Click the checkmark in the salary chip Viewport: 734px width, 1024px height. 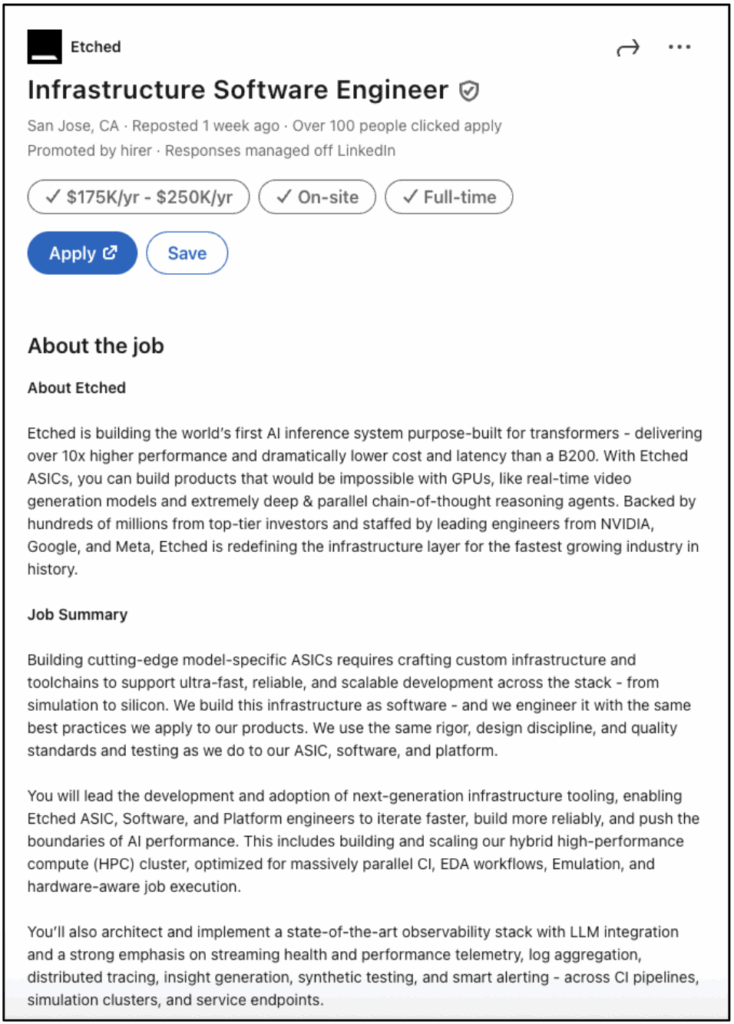[53, 197]
